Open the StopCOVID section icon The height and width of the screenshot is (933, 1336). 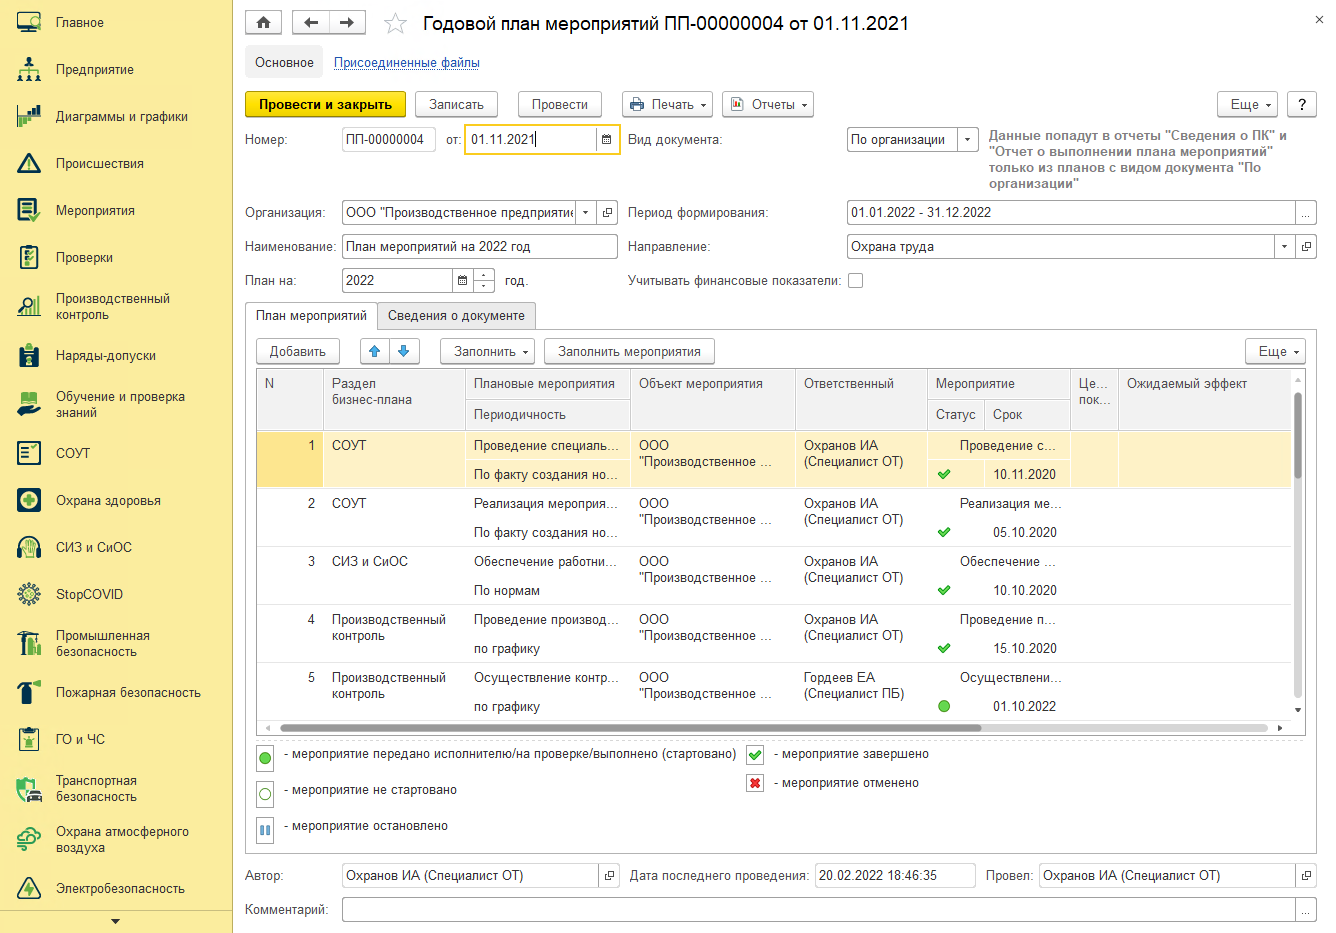(x=29, y=594)
